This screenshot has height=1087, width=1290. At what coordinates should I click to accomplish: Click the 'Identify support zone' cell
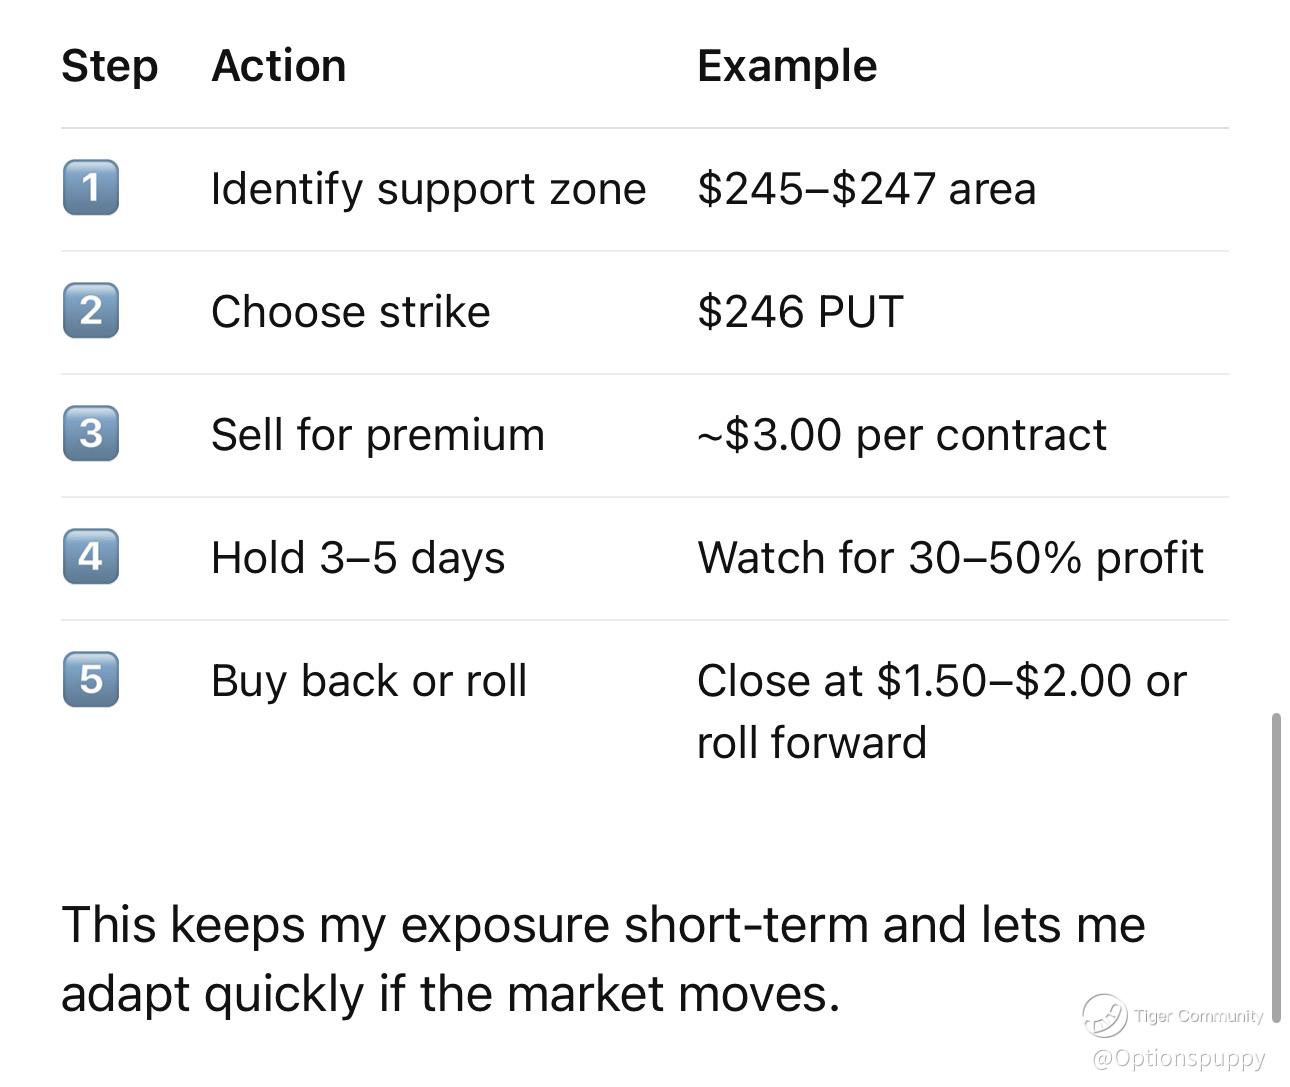point(429,189)
